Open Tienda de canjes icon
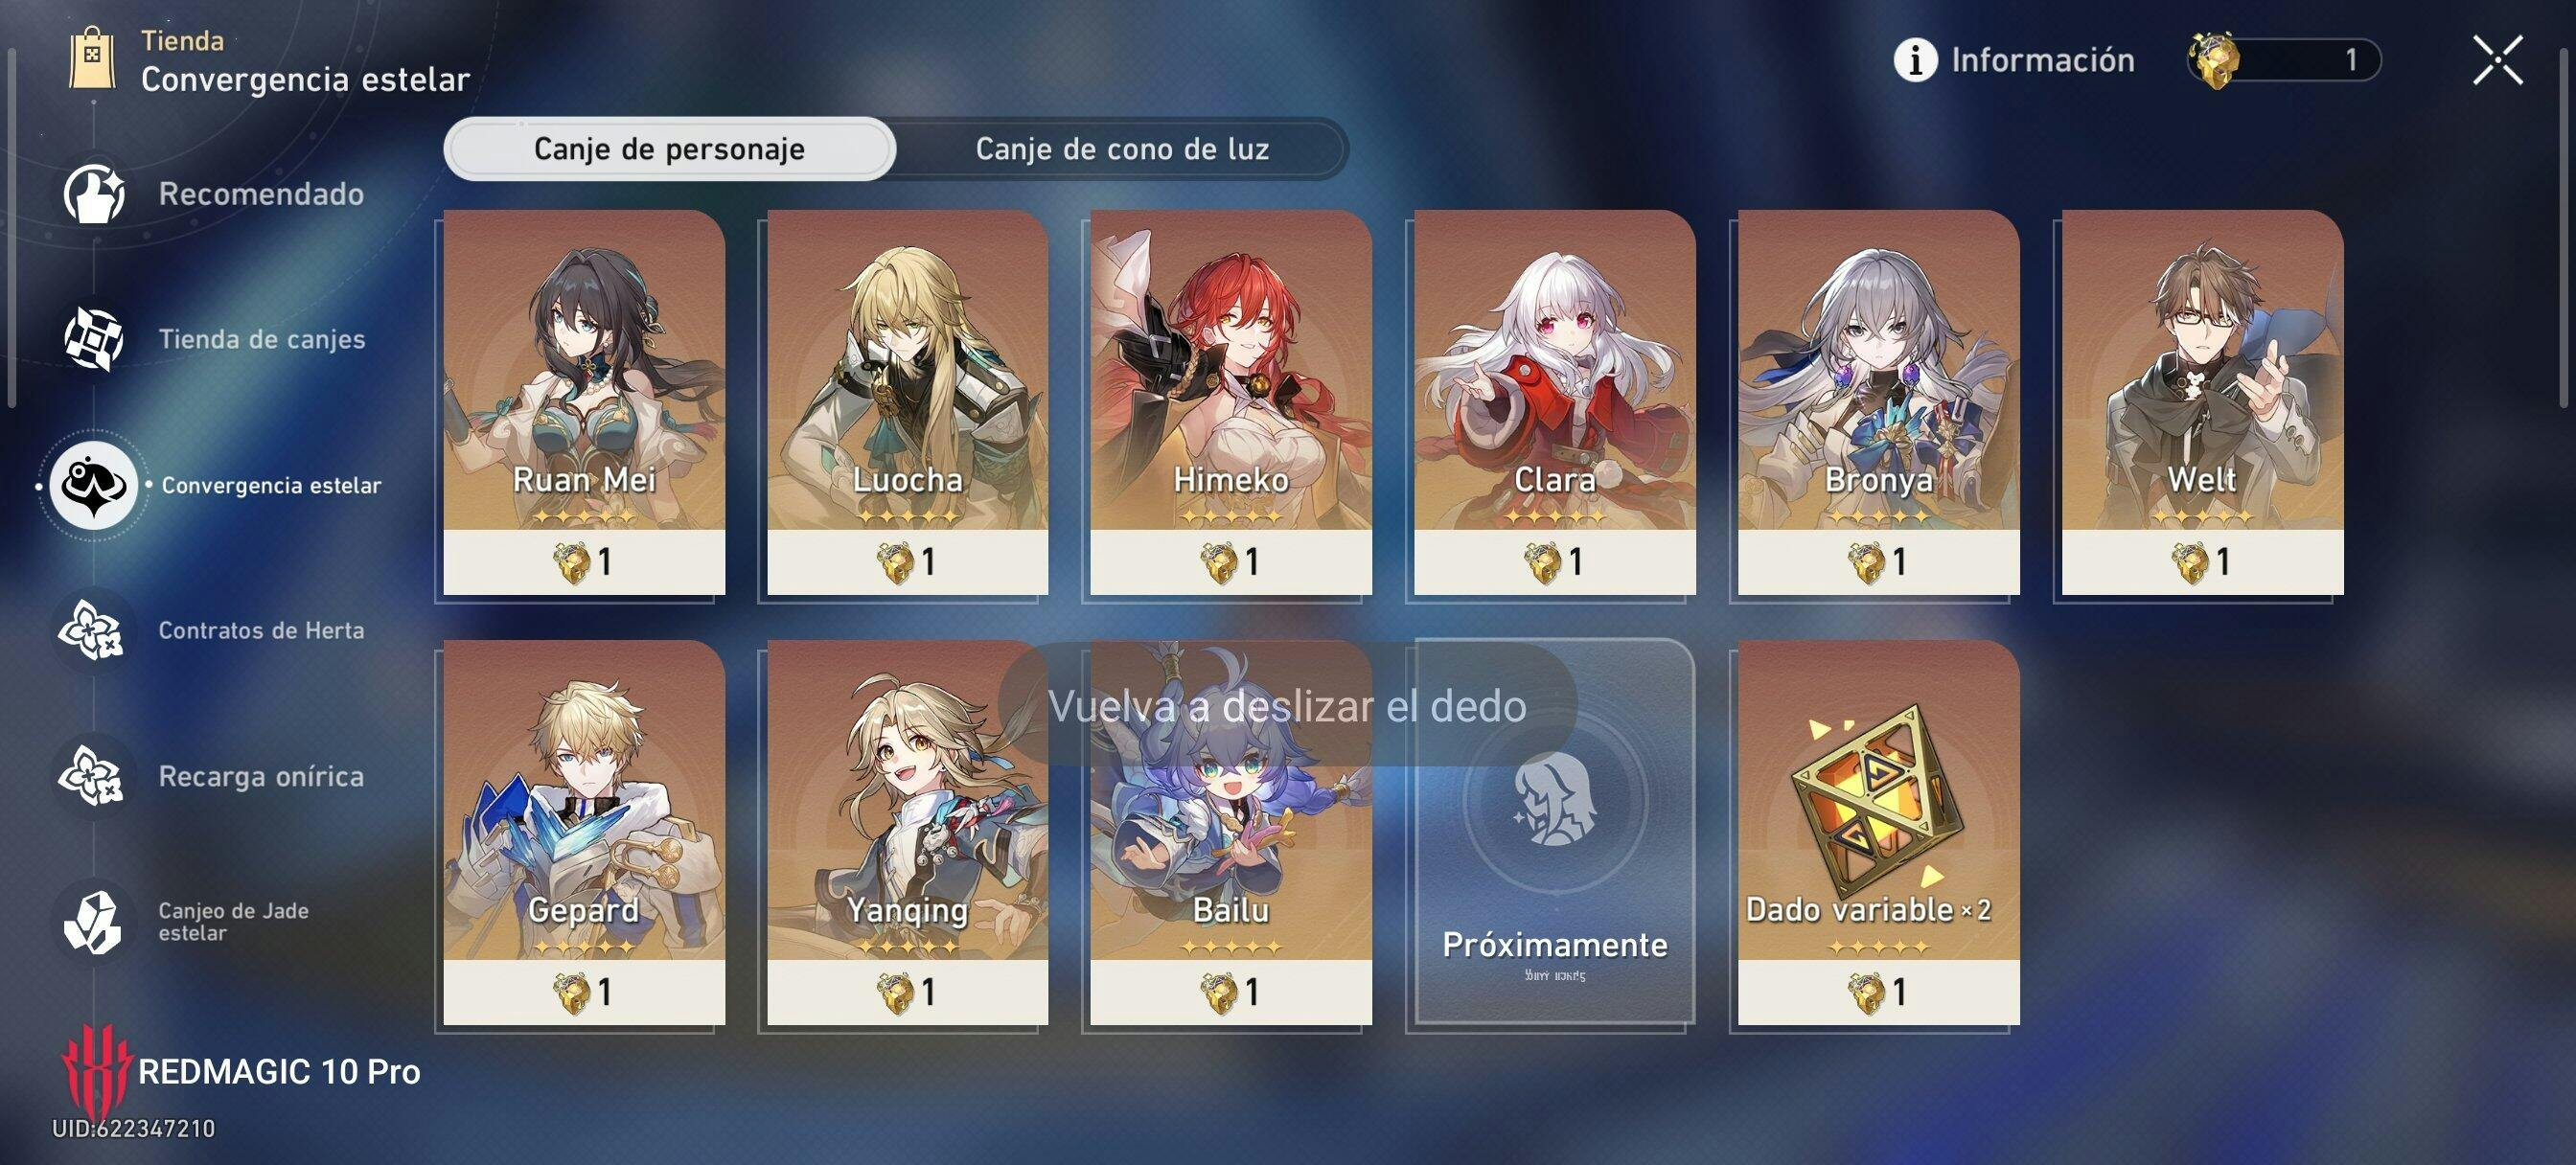2576x1165 pixels. coord(94,339)
